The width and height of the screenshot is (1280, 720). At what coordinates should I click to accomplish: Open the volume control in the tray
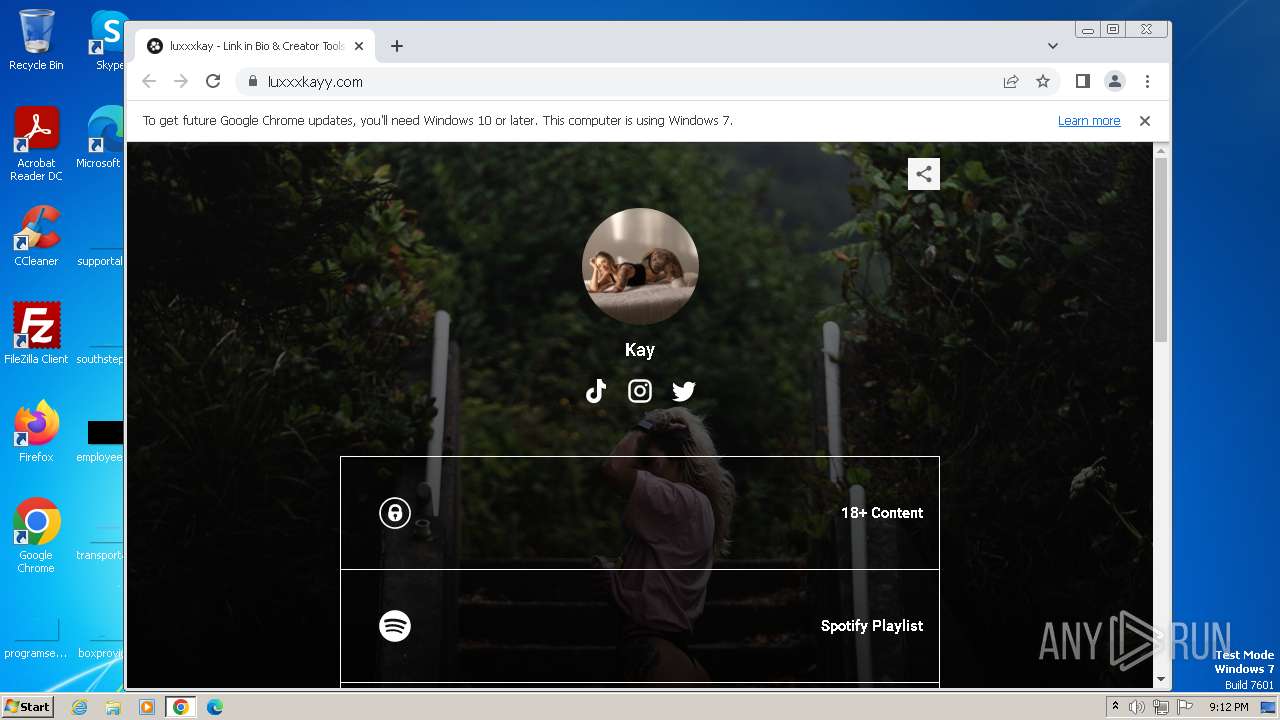coord(1137,707)
